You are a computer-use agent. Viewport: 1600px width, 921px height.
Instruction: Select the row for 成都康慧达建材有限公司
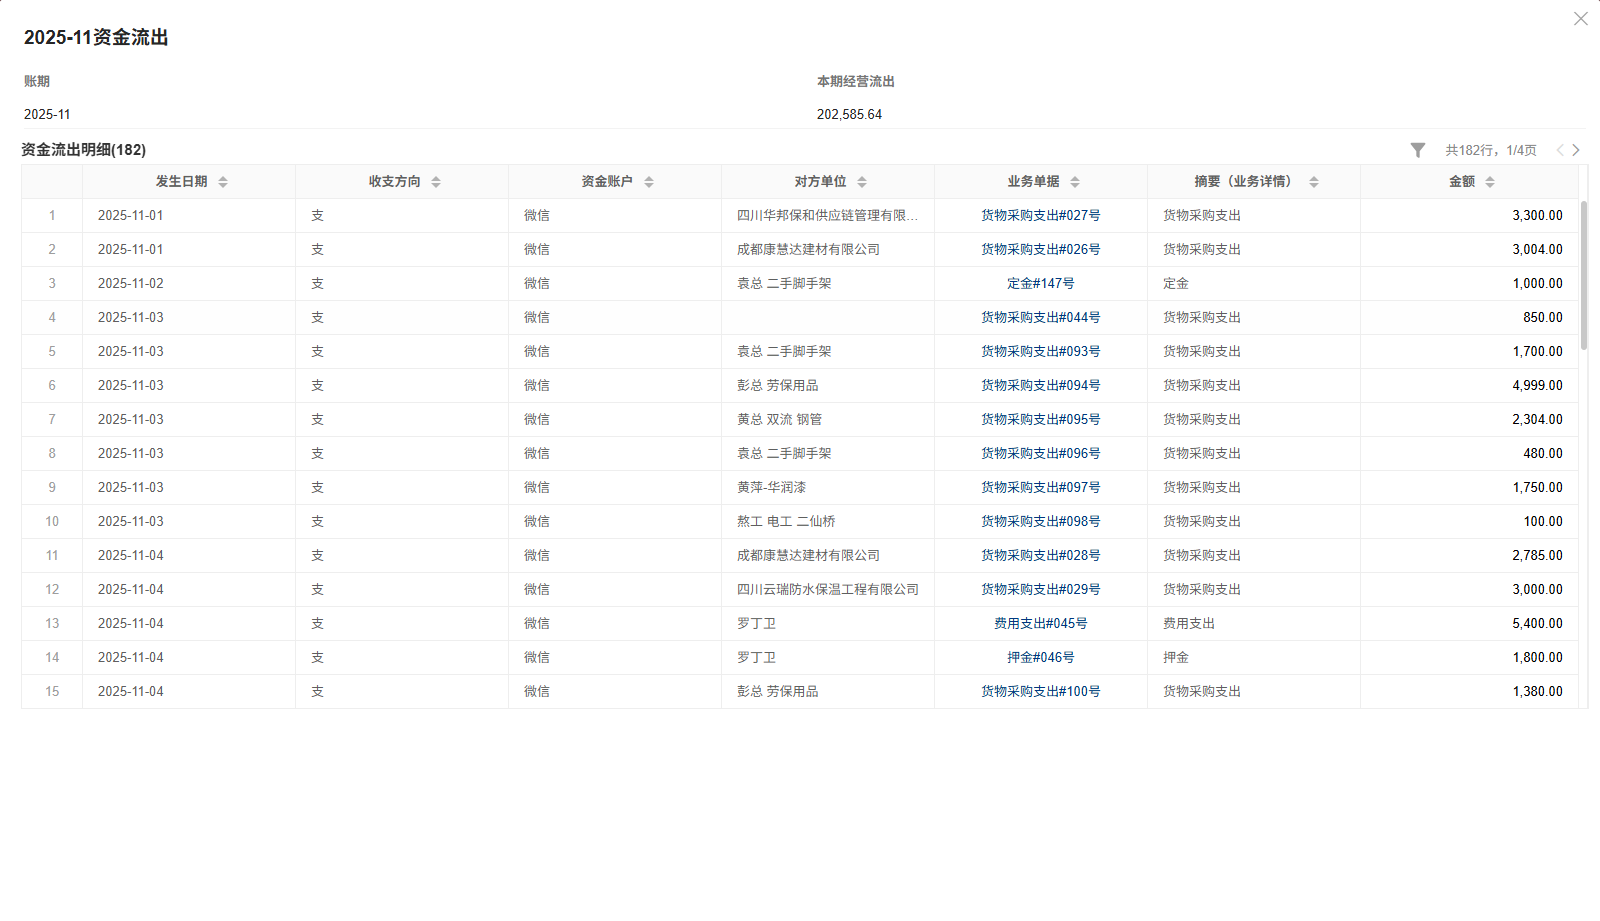pos(806,249)
